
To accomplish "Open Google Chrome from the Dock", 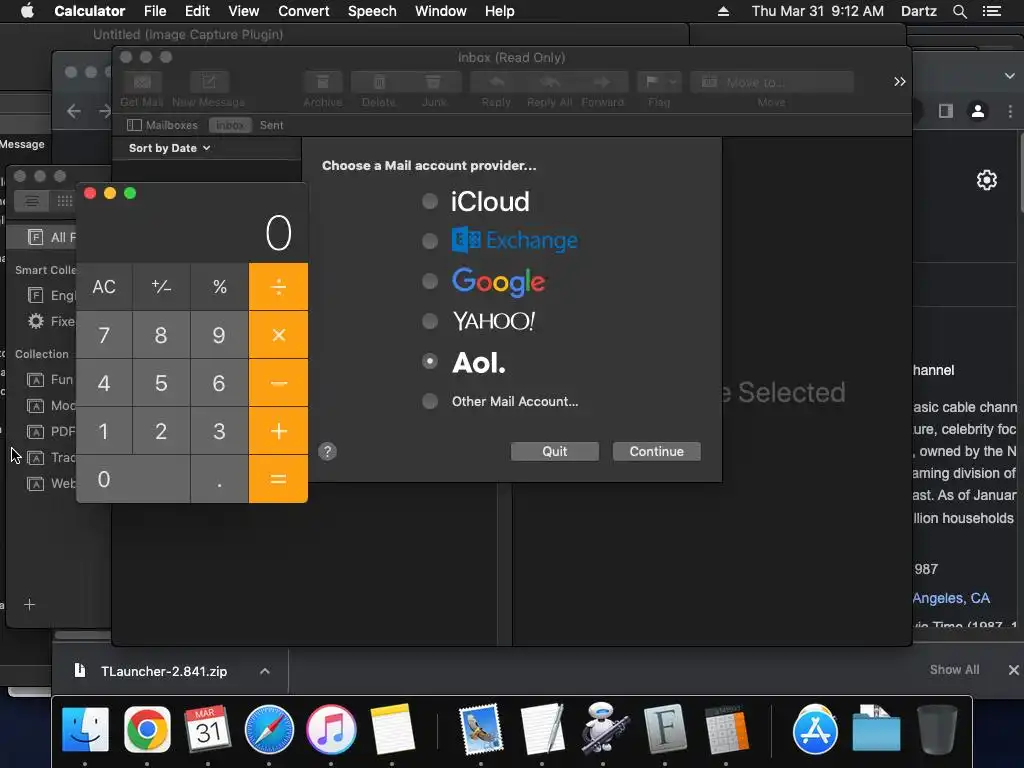I will coord(147,729).
